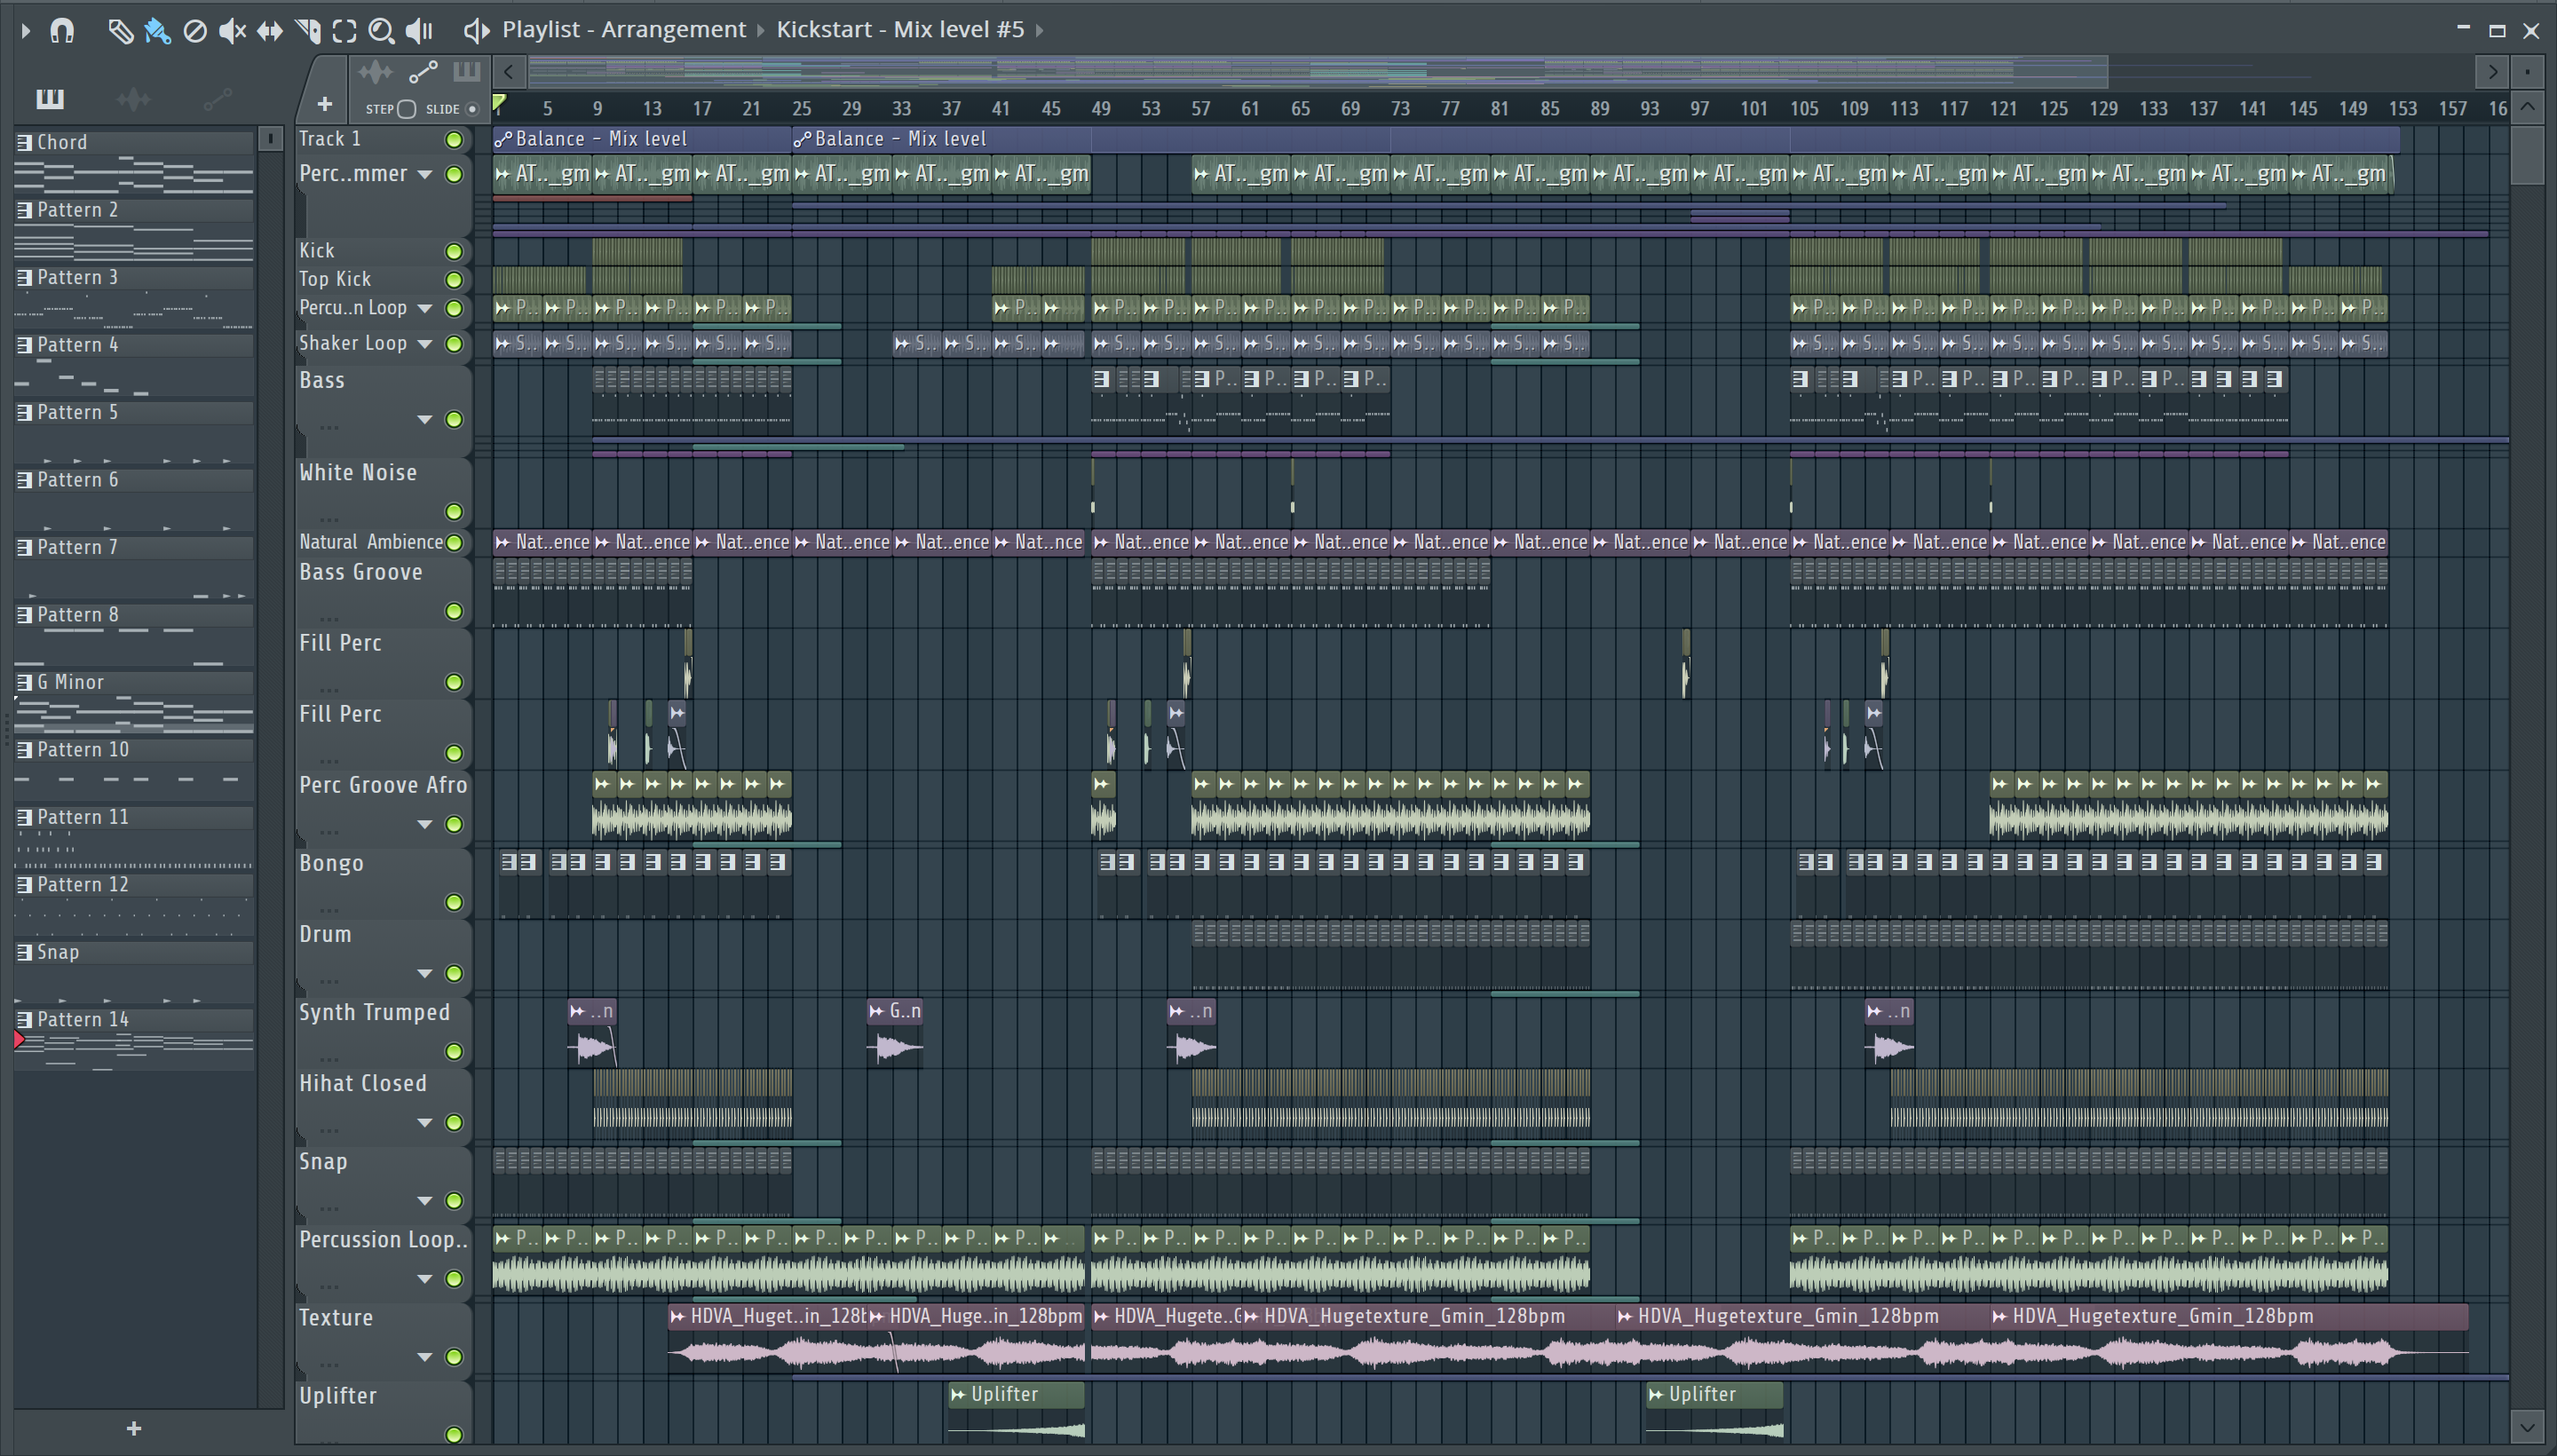Screen dimensions: 2557x1456
Task: Mute the Bongo track
Action: 454,903
